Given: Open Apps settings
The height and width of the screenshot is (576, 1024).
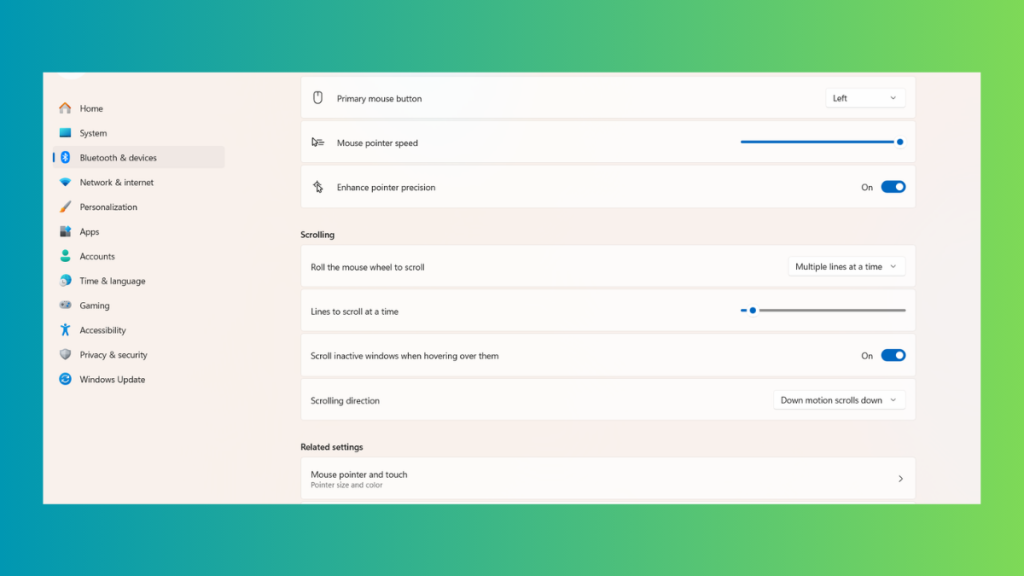Looking at the screenshot, I should pos(138,231).
